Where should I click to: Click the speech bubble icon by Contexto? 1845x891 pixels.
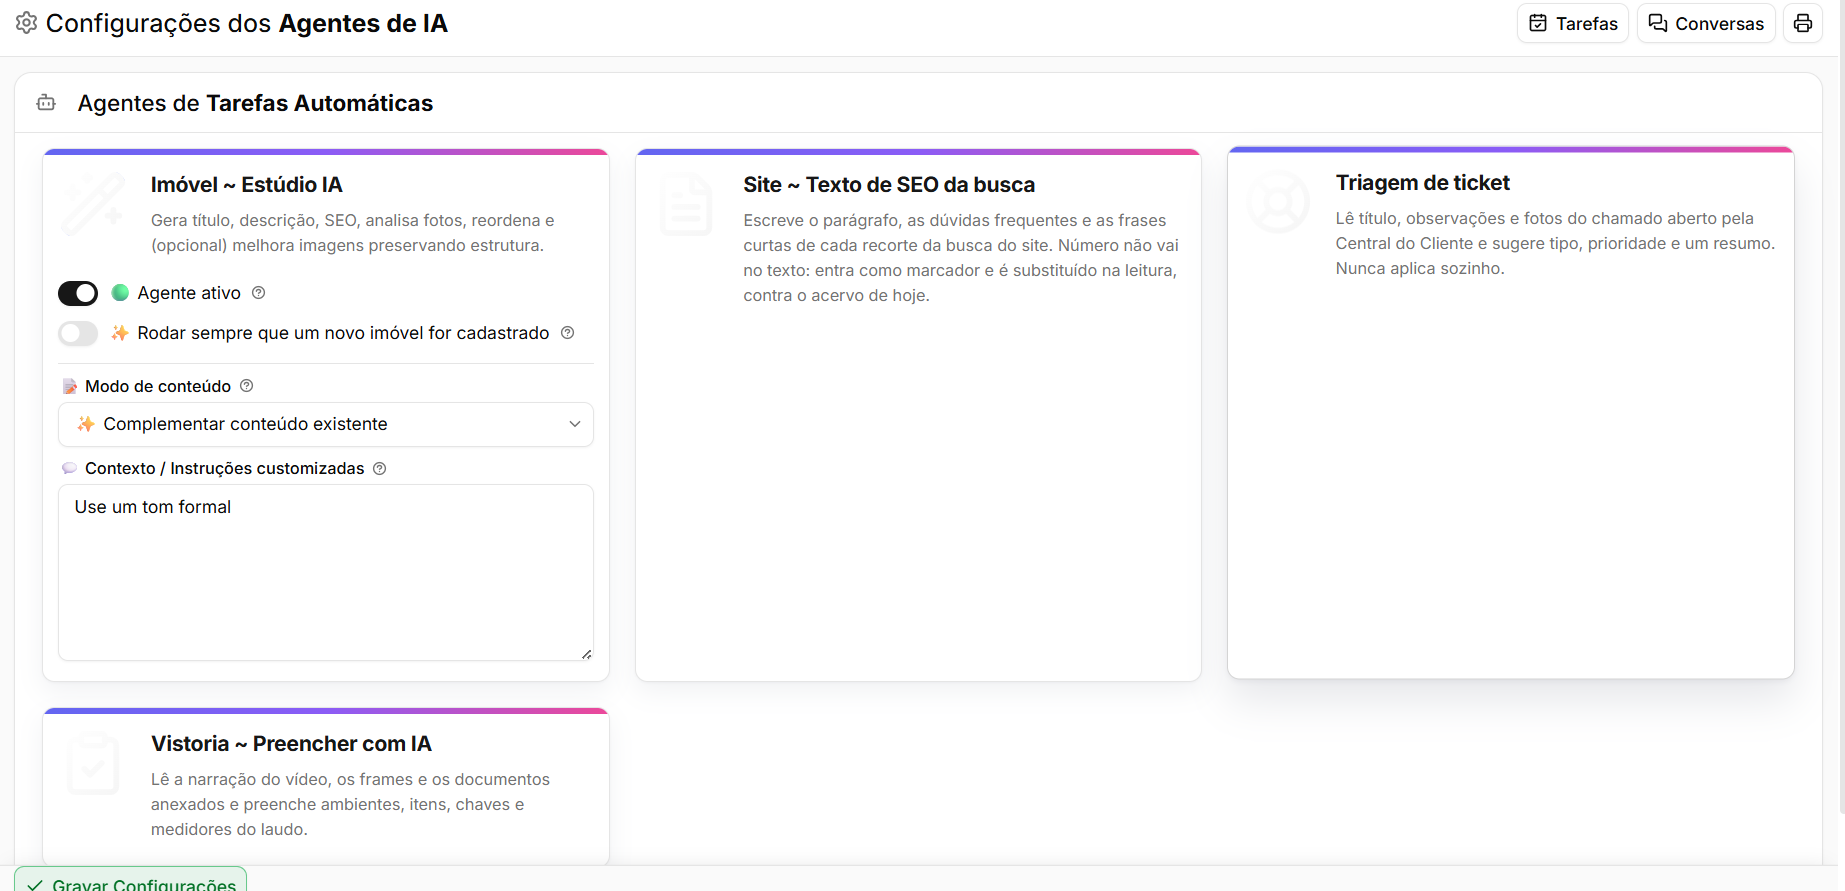[70, 468]
